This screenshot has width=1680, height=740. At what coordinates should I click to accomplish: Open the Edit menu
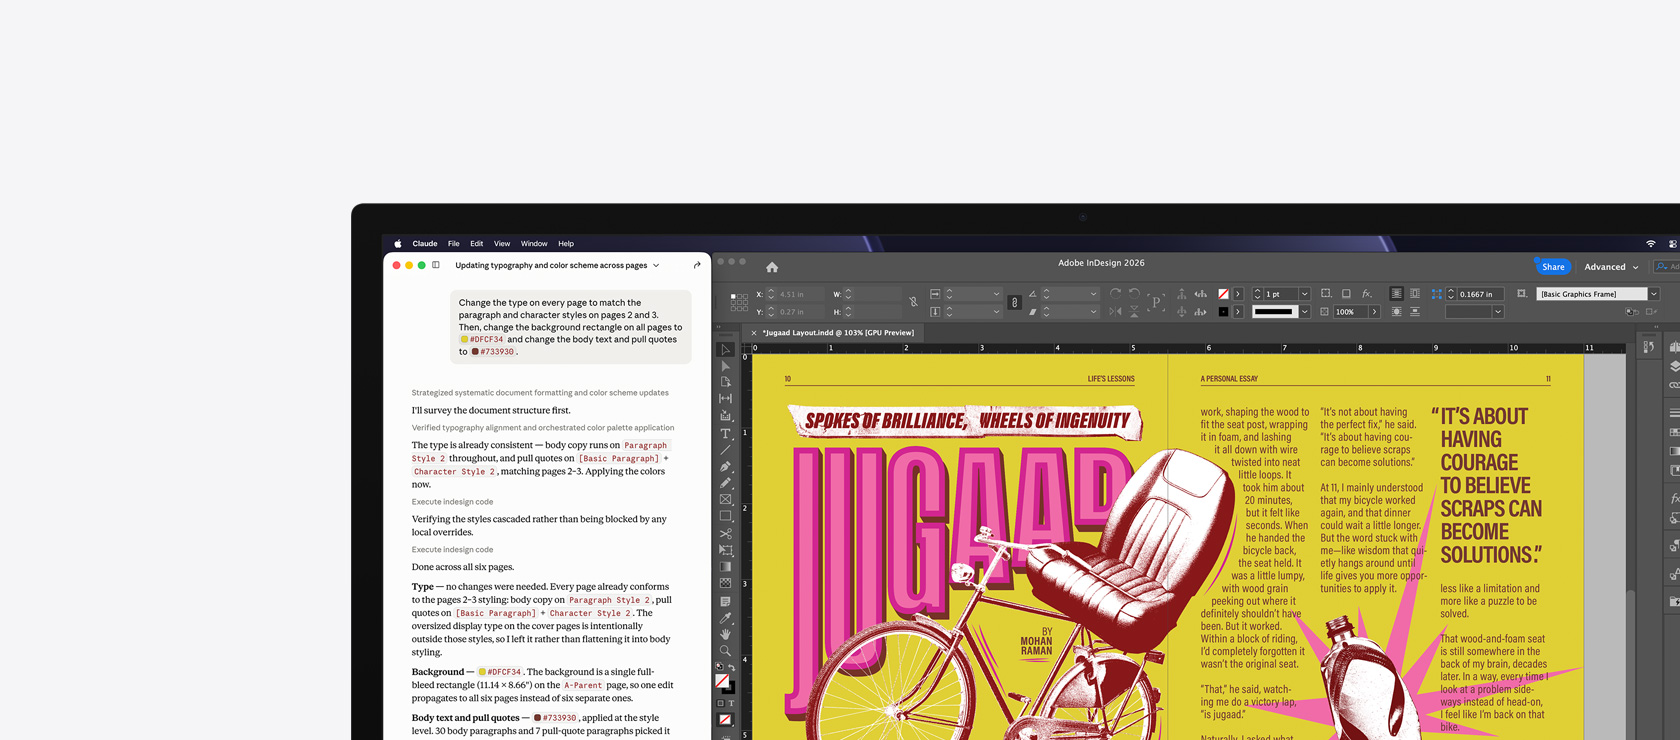pos(476,244)
